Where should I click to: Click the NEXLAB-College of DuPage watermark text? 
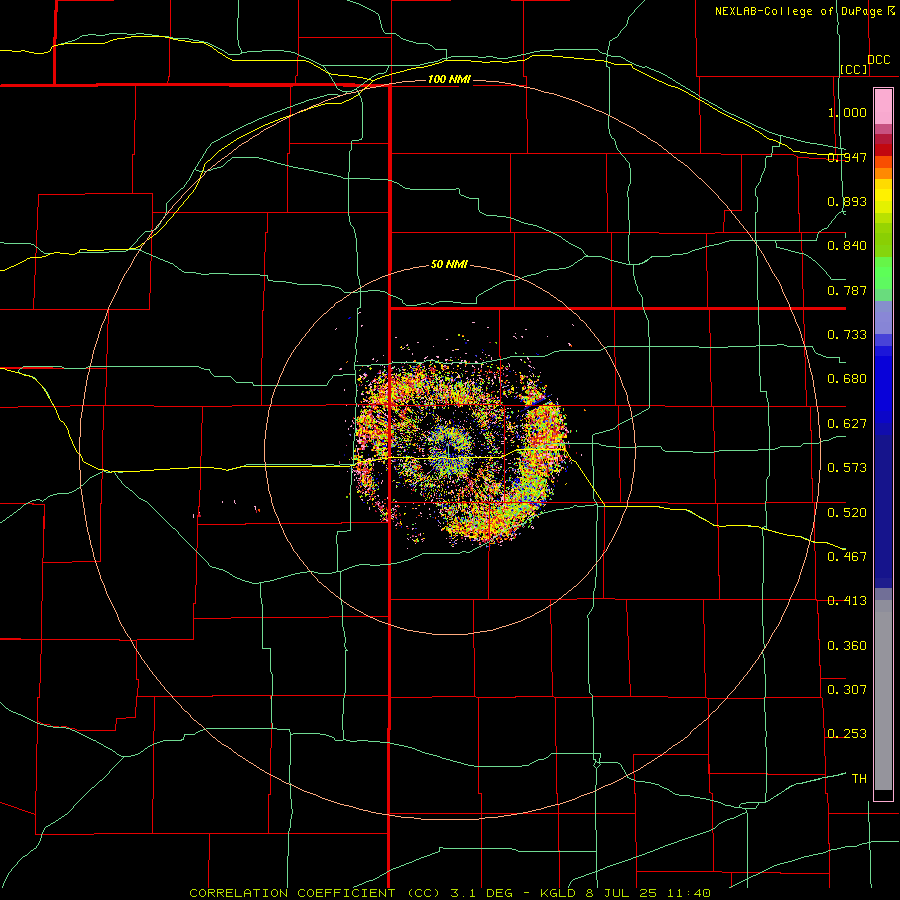(800, 11)
